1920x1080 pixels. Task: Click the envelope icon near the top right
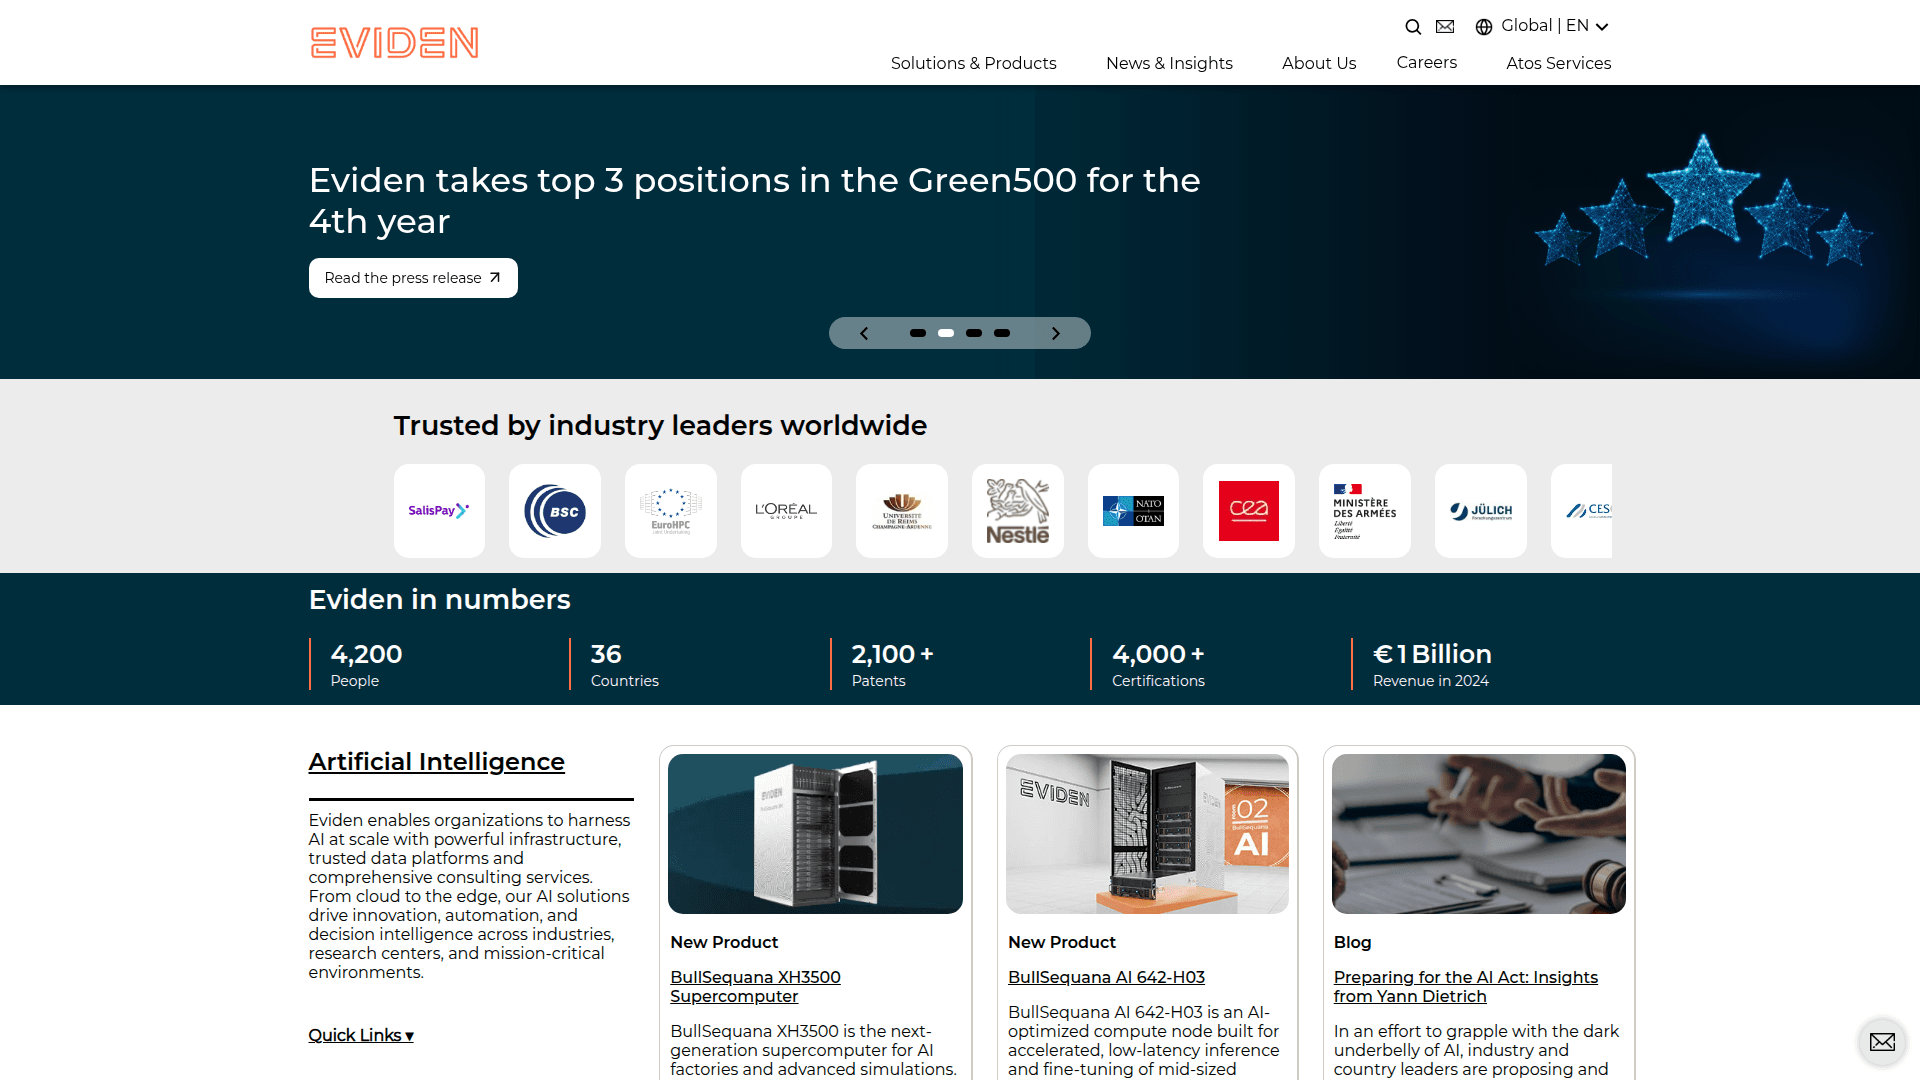click(x=1445, y=26)
